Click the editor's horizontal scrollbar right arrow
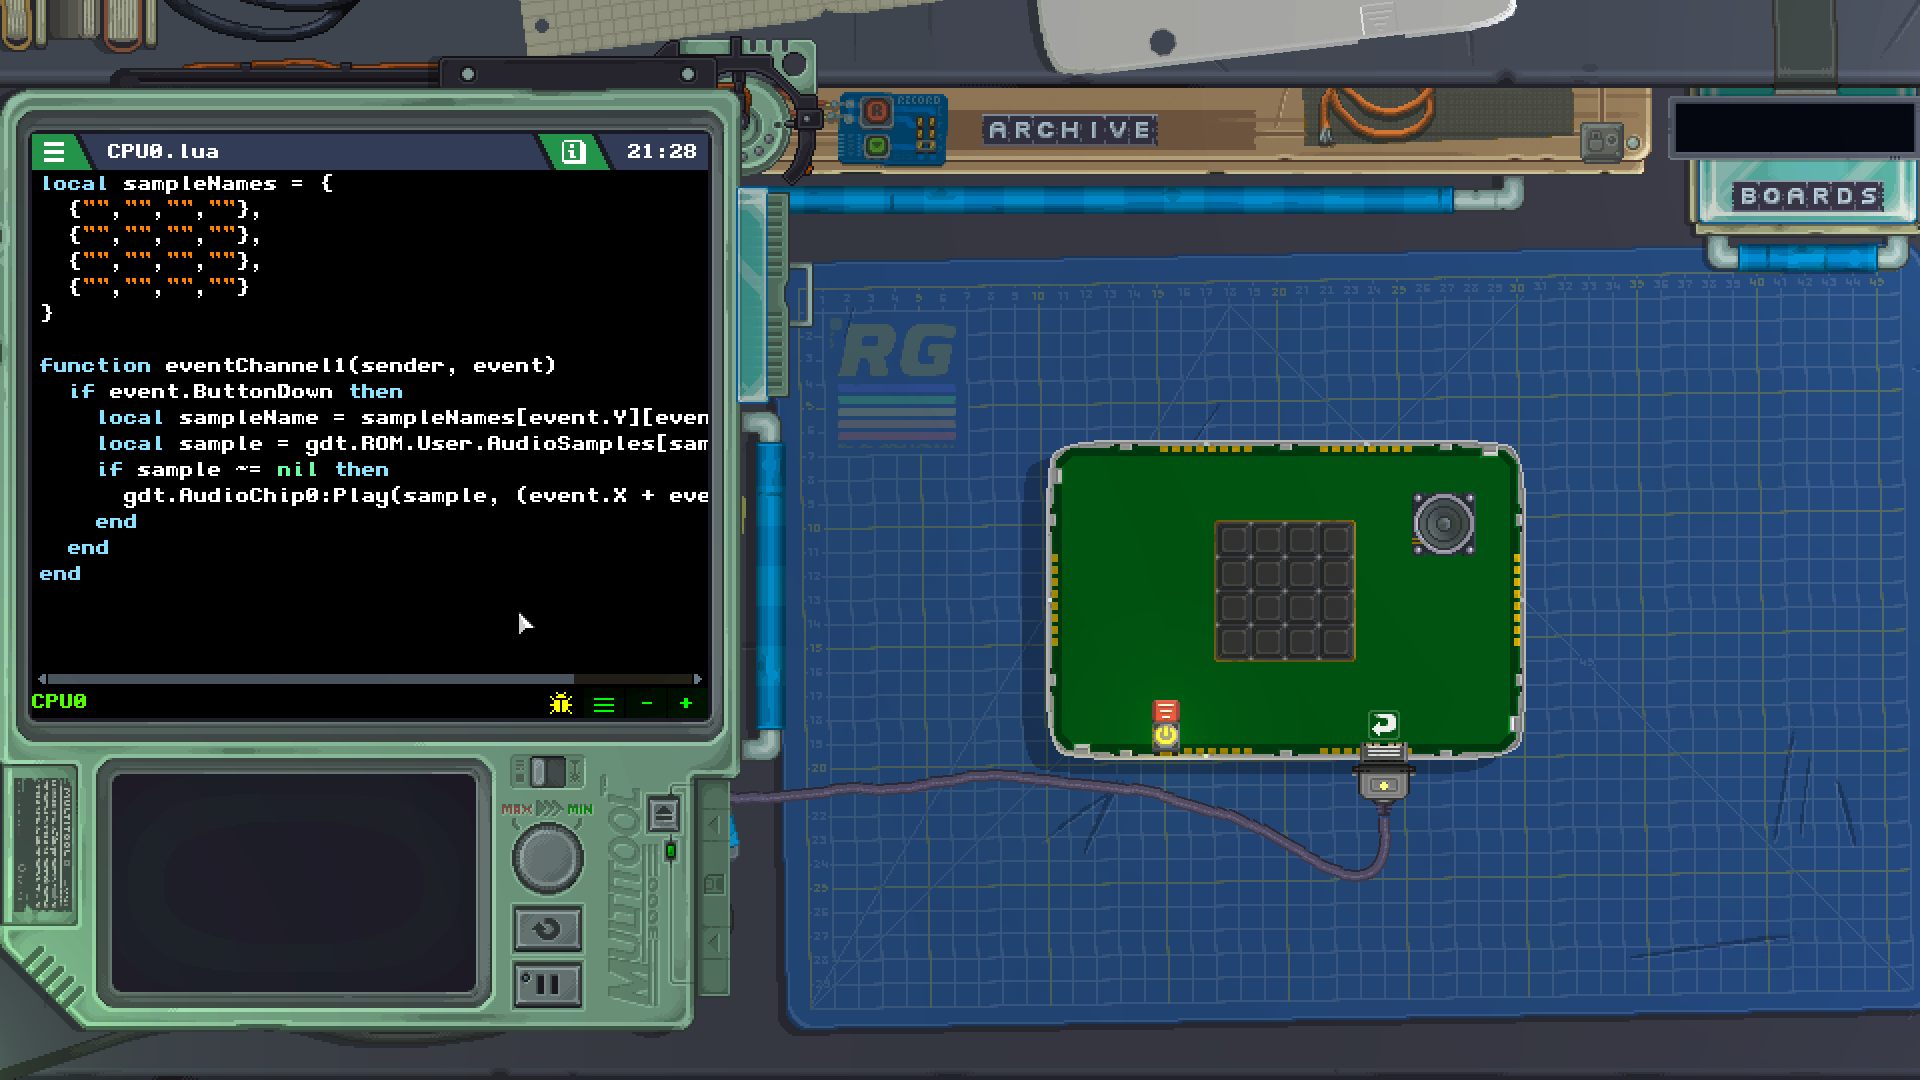Image resolution: width=1920 pixels, height=1080 pixels. 697,679
